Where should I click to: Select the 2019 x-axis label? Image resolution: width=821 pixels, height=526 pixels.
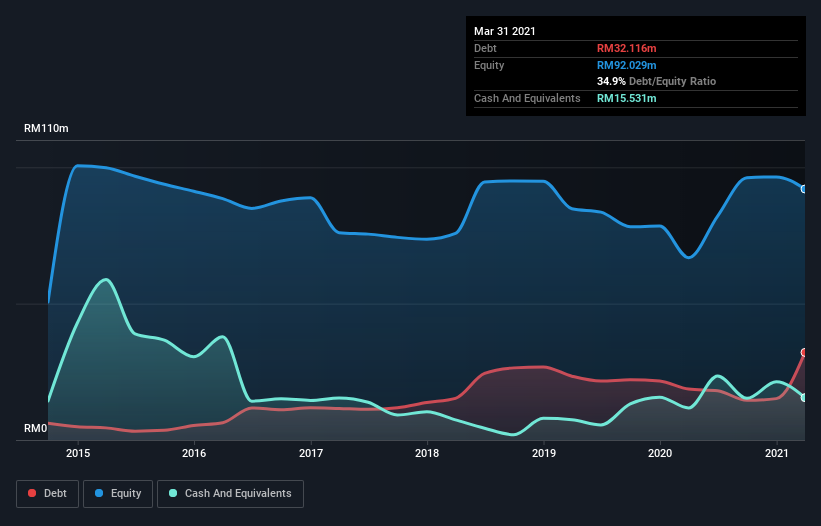(544, 453)
